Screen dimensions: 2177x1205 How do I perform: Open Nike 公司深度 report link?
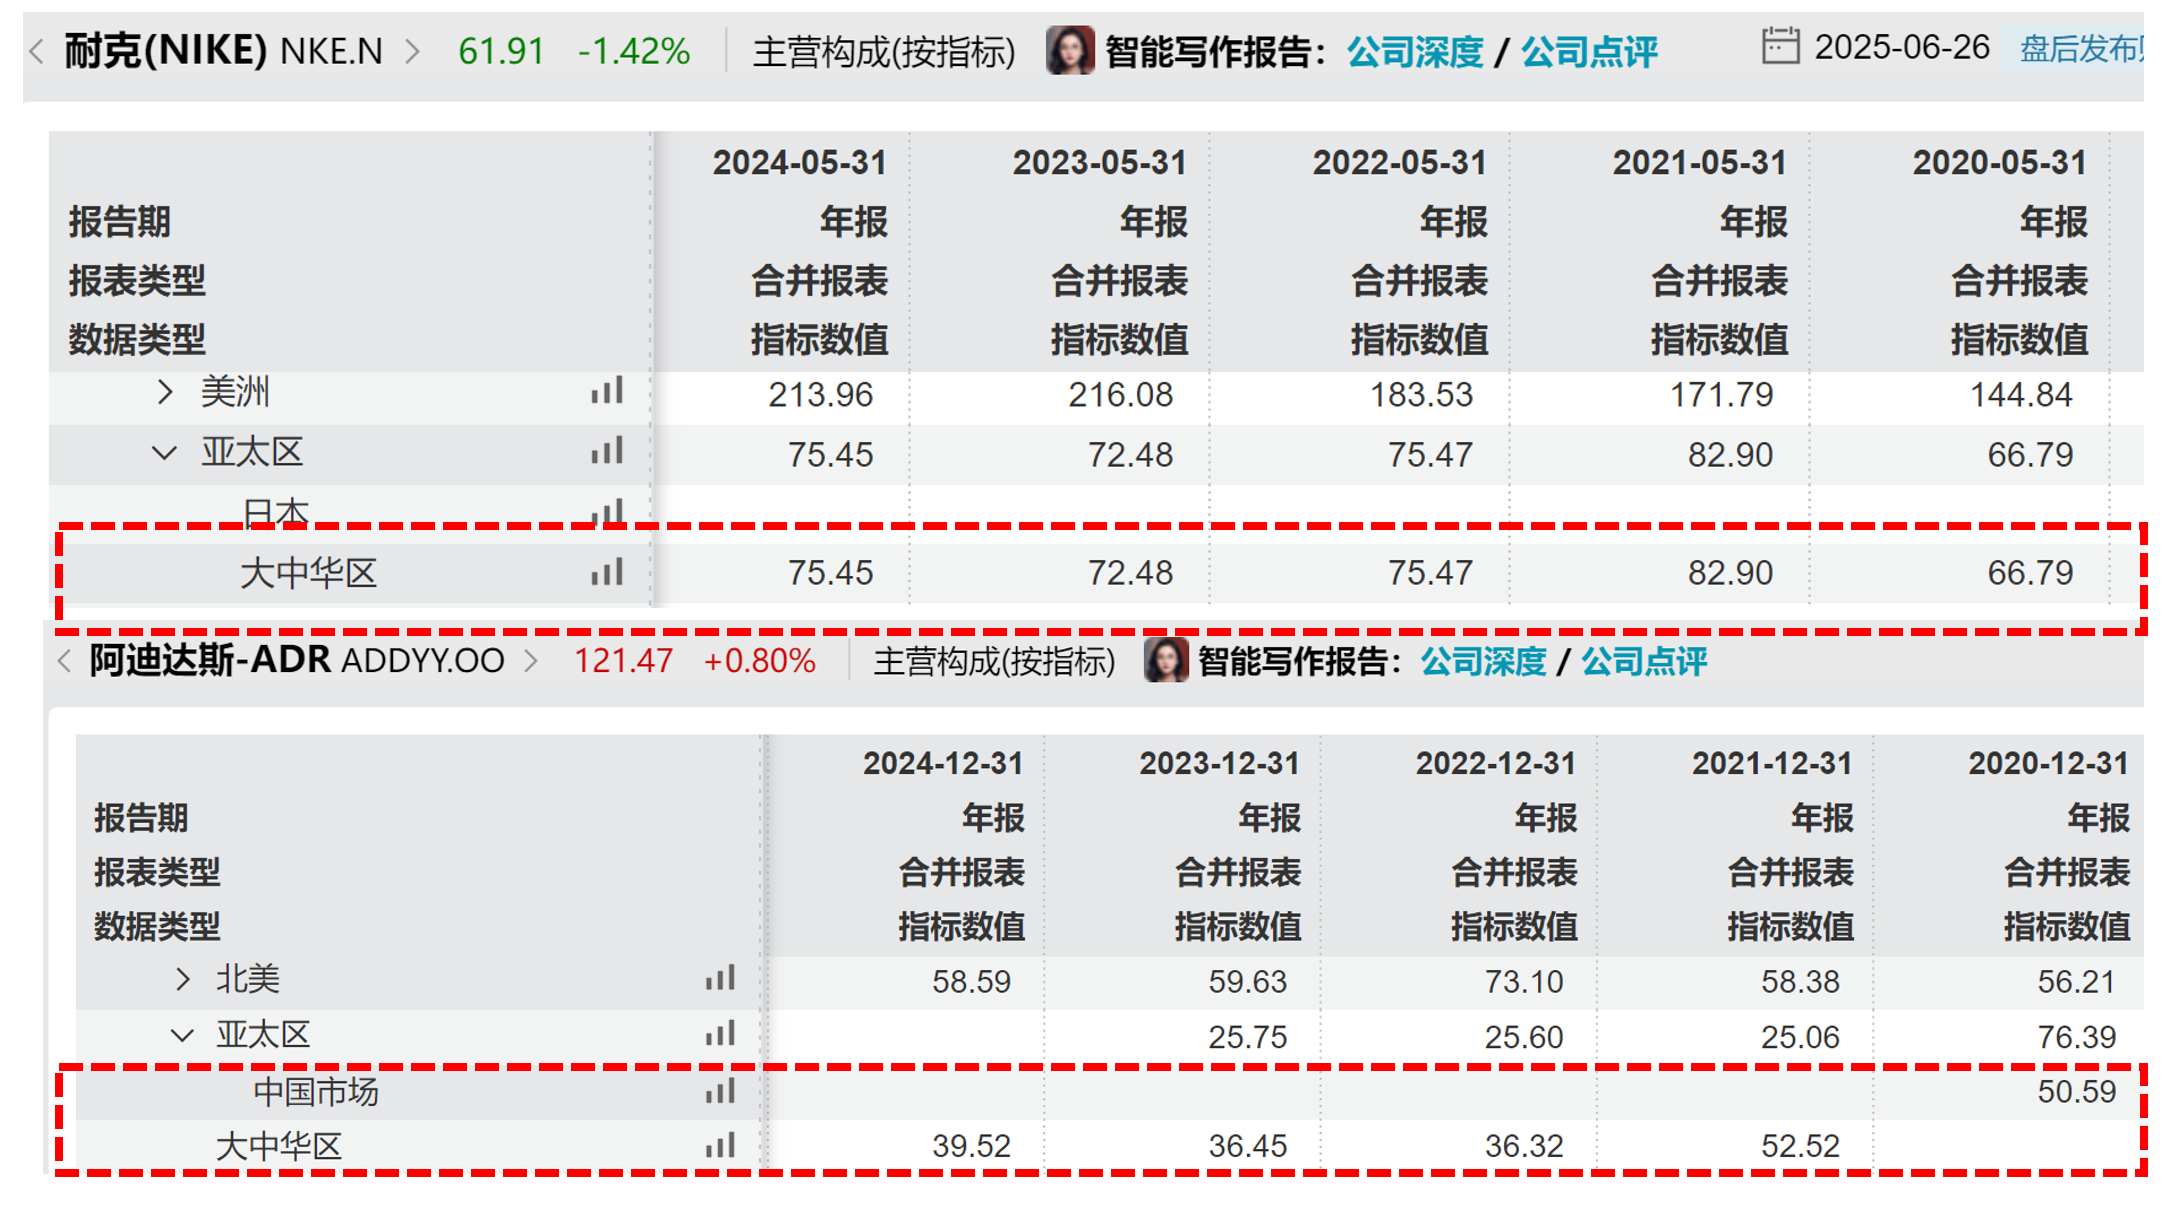coord(1415,51)
